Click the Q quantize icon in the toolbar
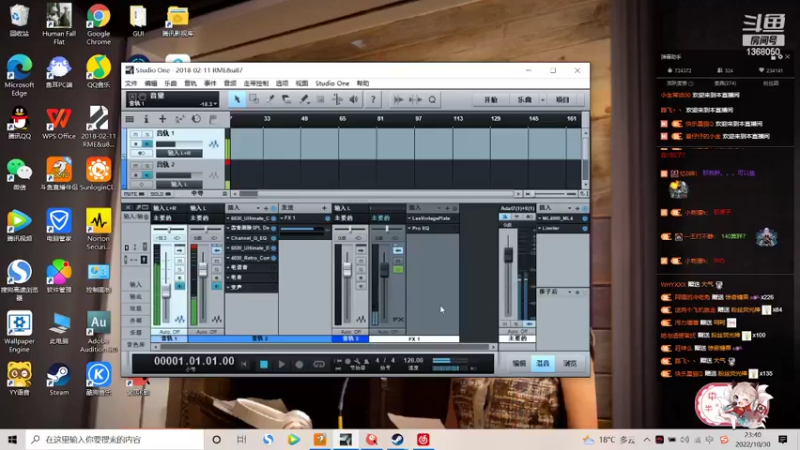 432,99
